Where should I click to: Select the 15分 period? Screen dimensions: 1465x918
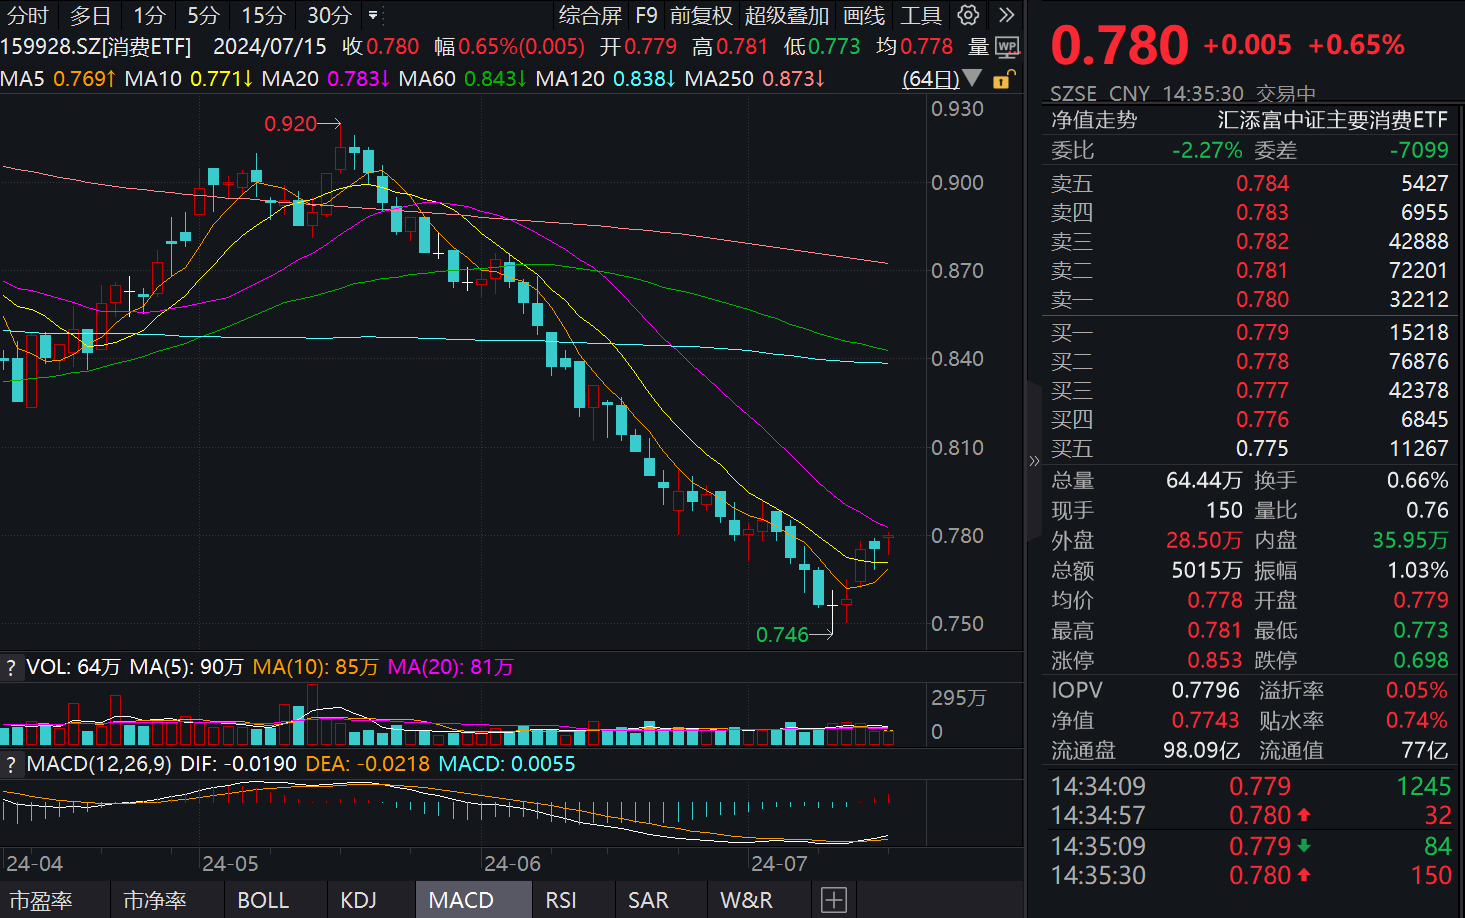click(x=263, y=15)
